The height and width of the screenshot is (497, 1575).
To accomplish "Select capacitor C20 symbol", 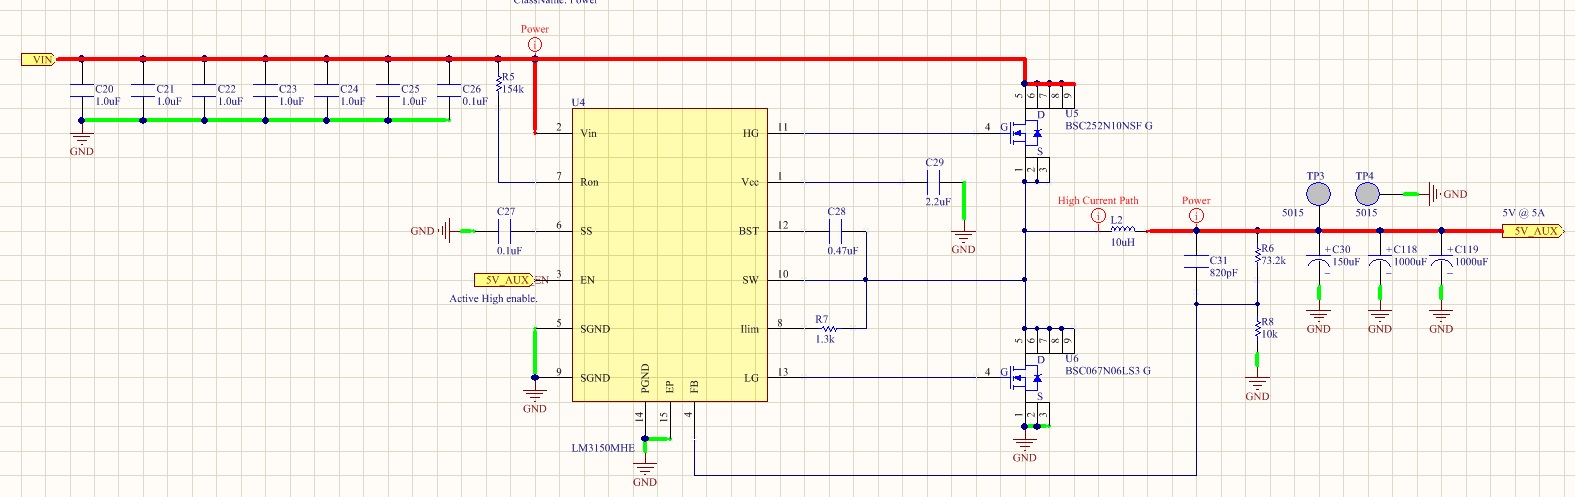I will point(81,90).
